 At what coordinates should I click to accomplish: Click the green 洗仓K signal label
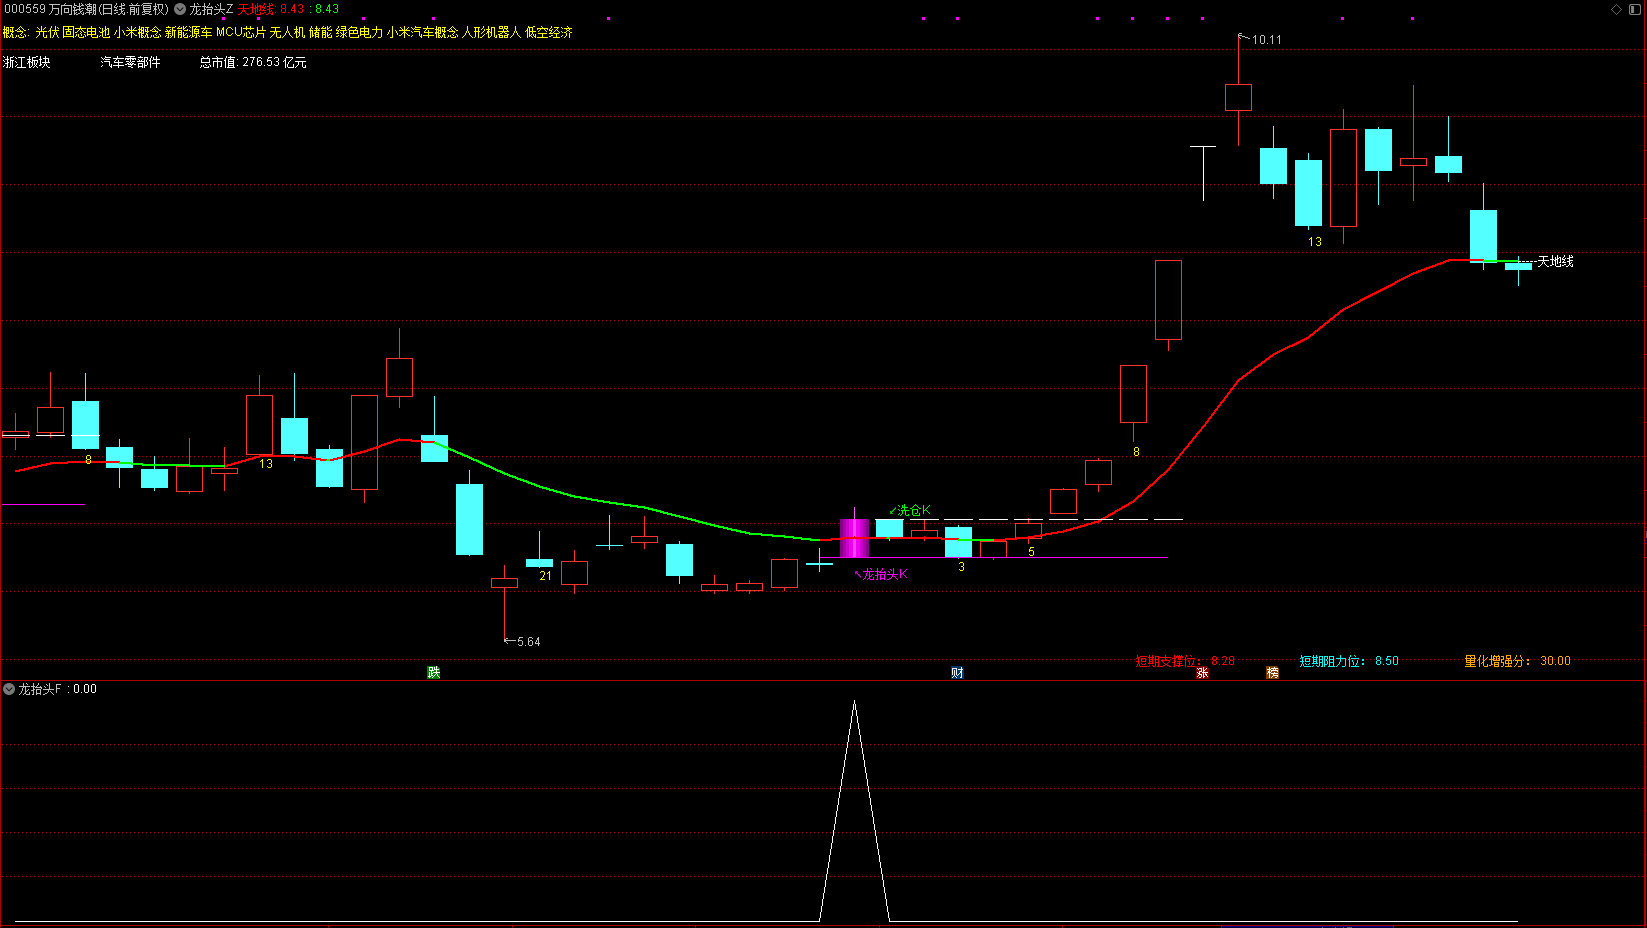pos(910,510)
